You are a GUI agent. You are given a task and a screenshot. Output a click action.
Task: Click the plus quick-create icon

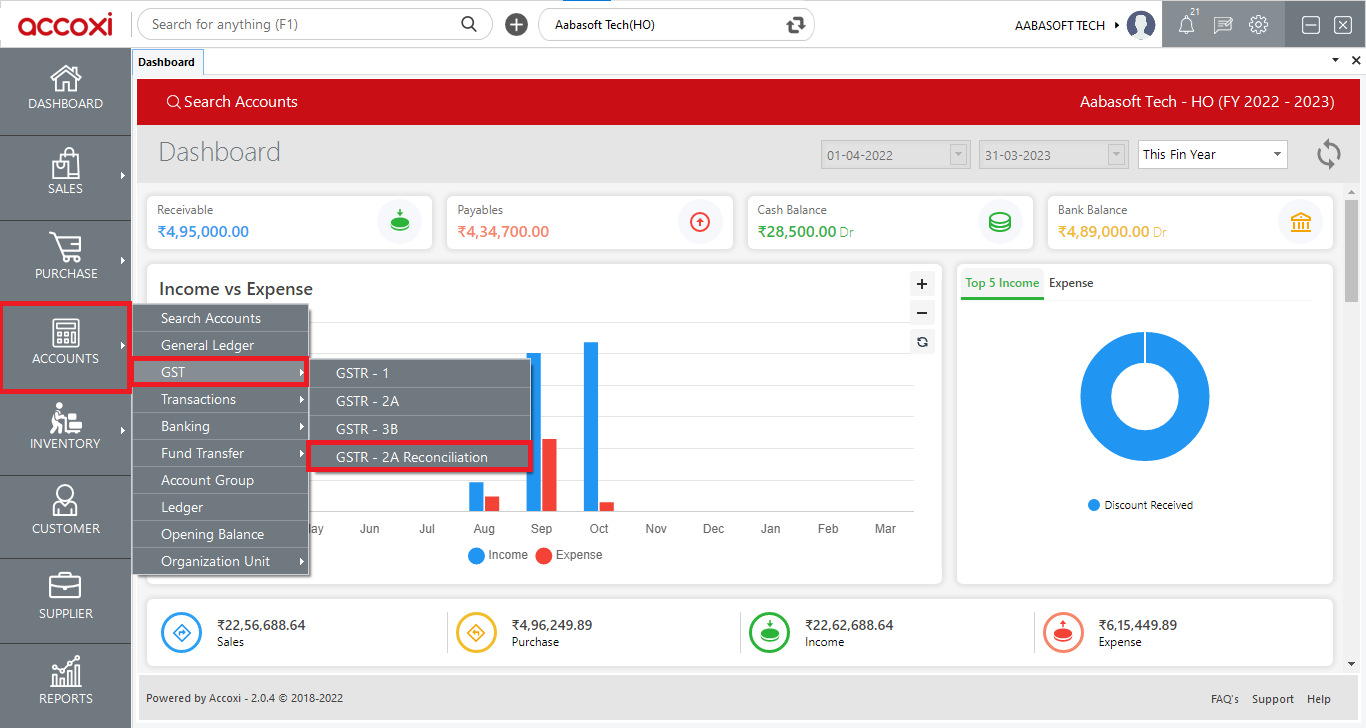[x=516, y=25]
